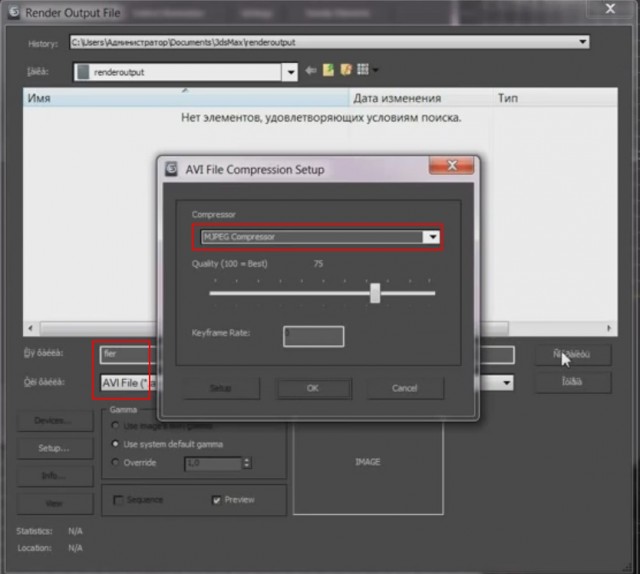Close the AVI File Compression Setup dialog

455,168
